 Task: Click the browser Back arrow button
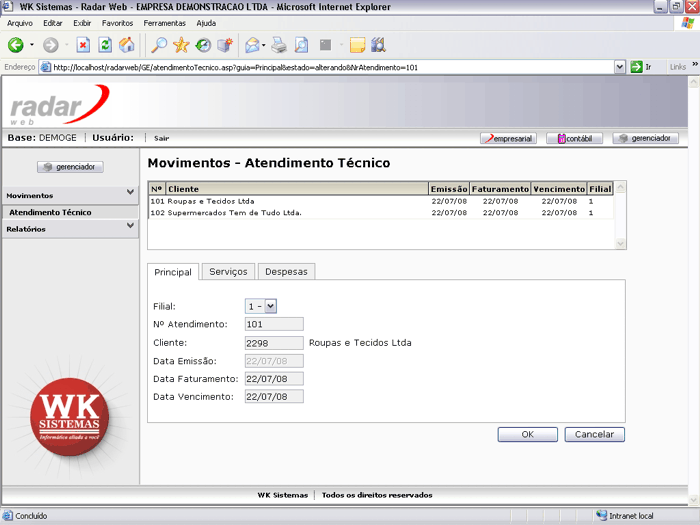(16, 45)
